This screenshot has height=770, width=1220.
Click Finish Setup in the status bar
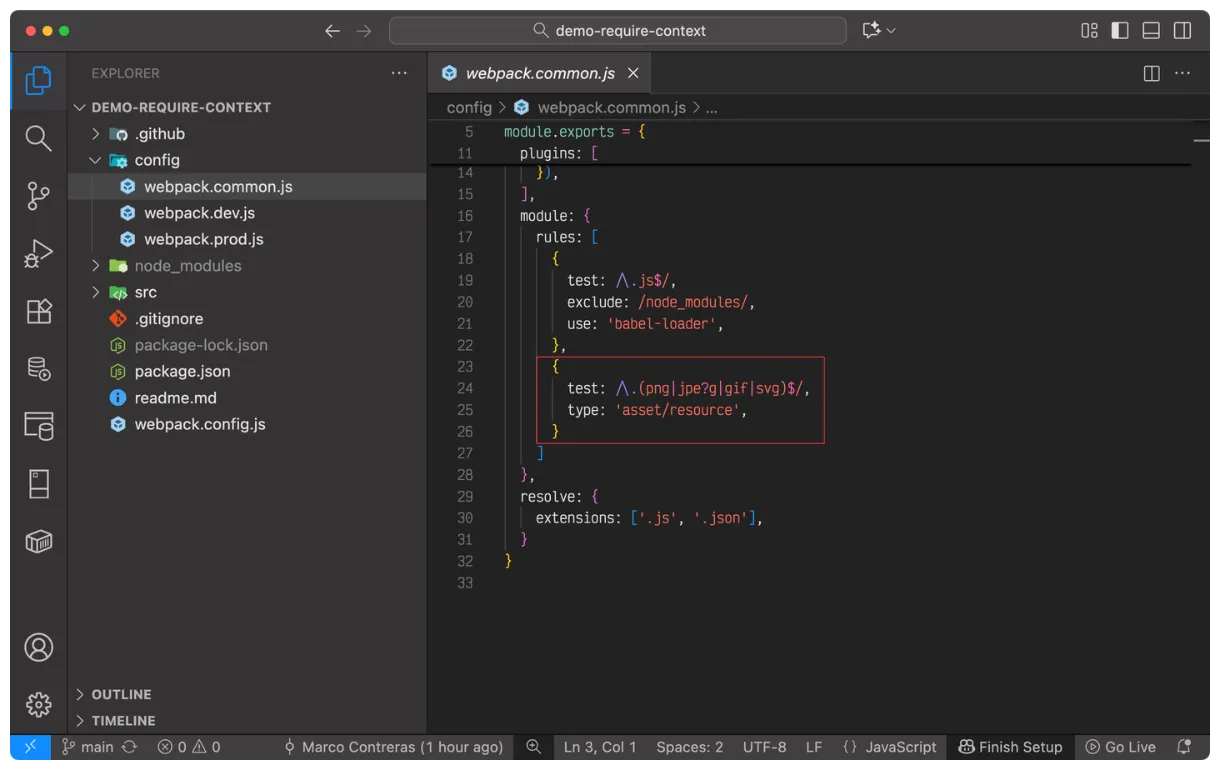click(x=1010, y=746)
